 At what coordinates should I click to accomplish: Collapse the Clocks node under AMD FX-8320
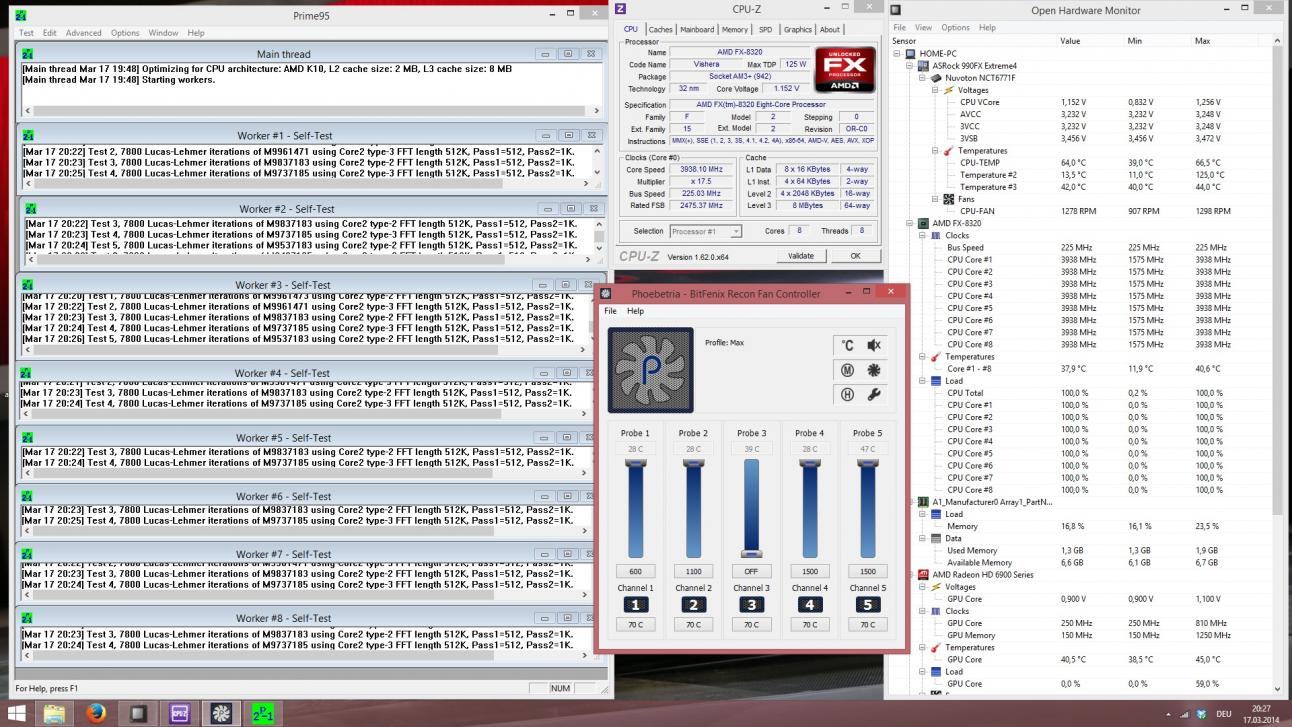[x=923, y=235]
